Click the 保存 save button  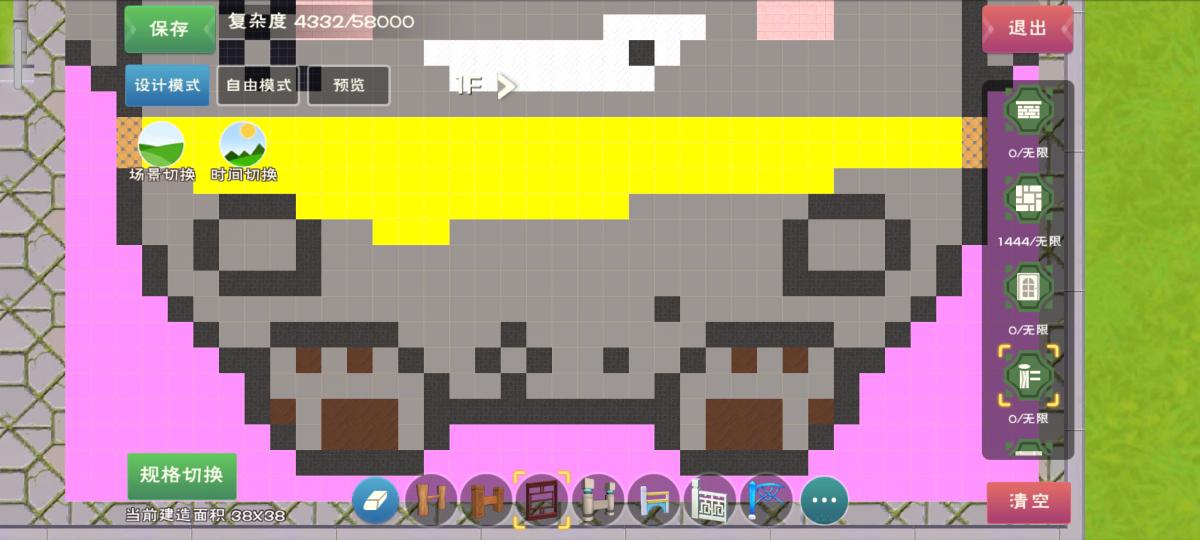click(x=170, y=29)
